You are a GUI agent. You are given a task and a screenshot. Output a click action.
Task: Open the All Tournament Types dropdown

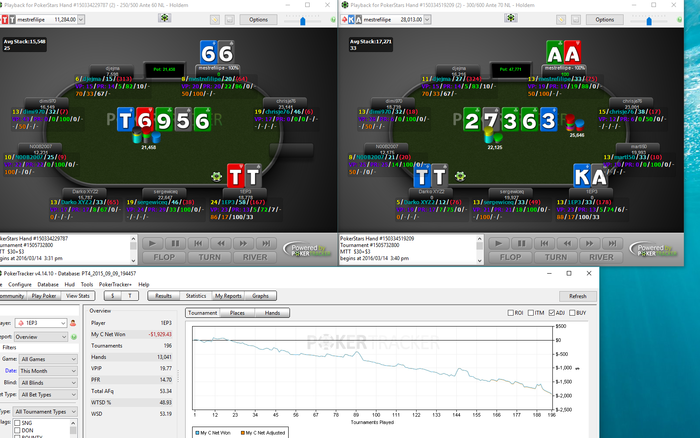click(x=45, y=412)
